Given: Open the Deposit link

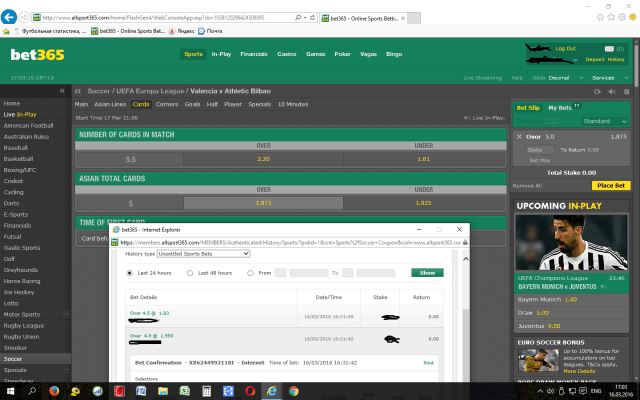Looking at the screenshot, I should pos(595,60).
